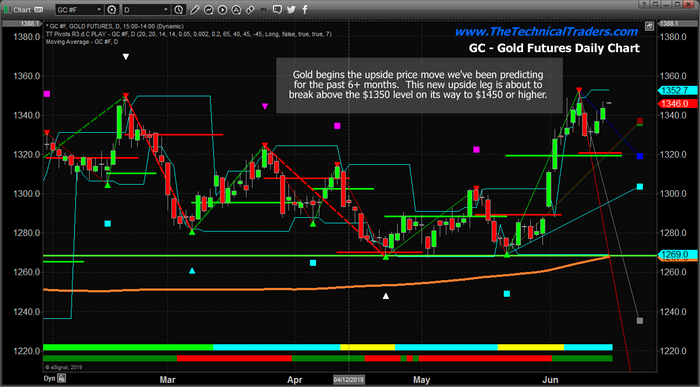This screenshot has width=700, height=387.
Task: Click the cyan 1352.7 price marker
Action: 677,91
